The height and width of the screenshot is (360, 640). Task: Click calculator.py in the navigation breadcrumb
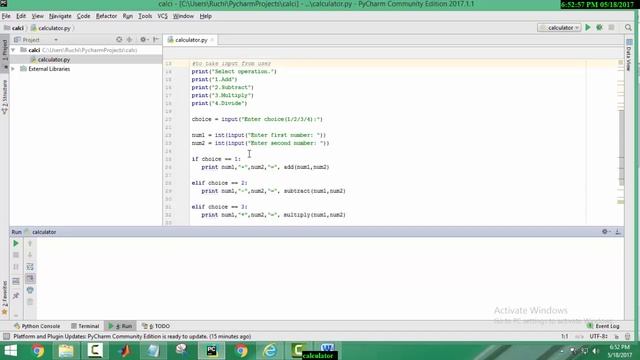[x=51, y=28]
